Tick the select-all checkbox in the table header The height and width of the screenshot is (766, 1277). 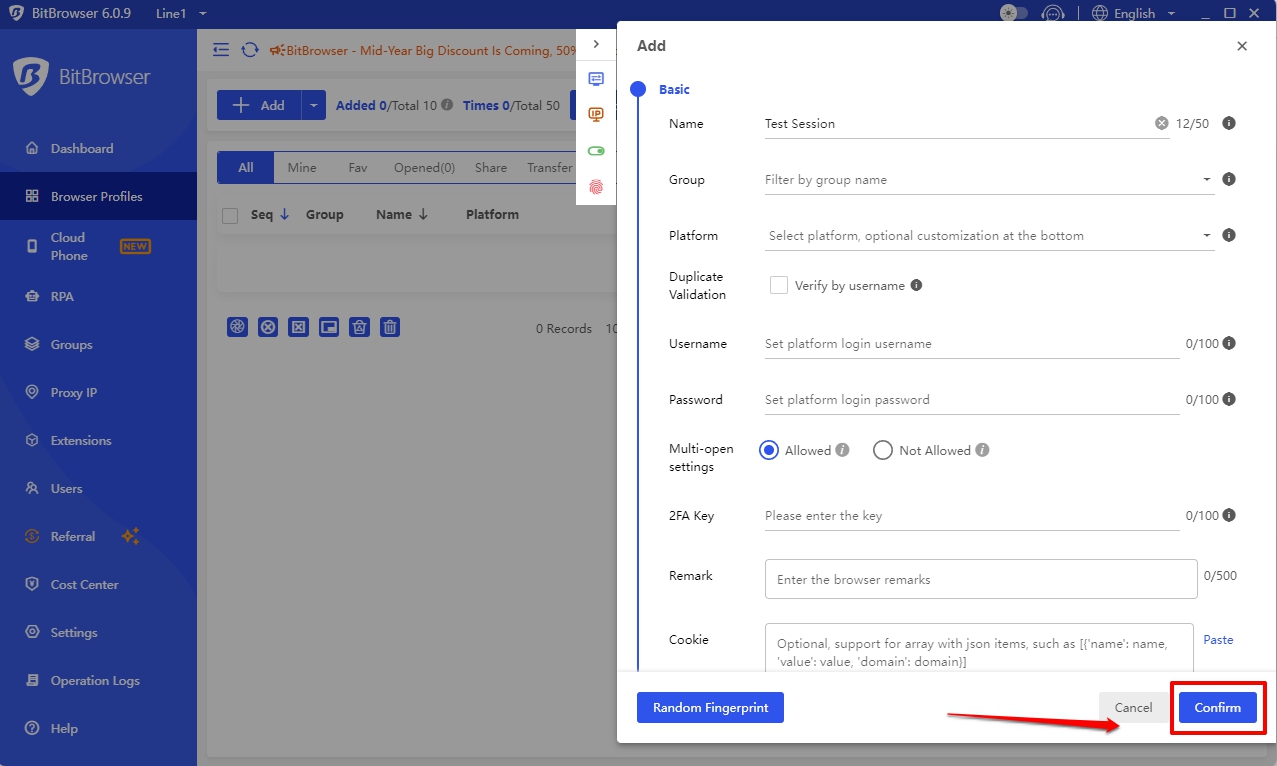click(230, 215)
